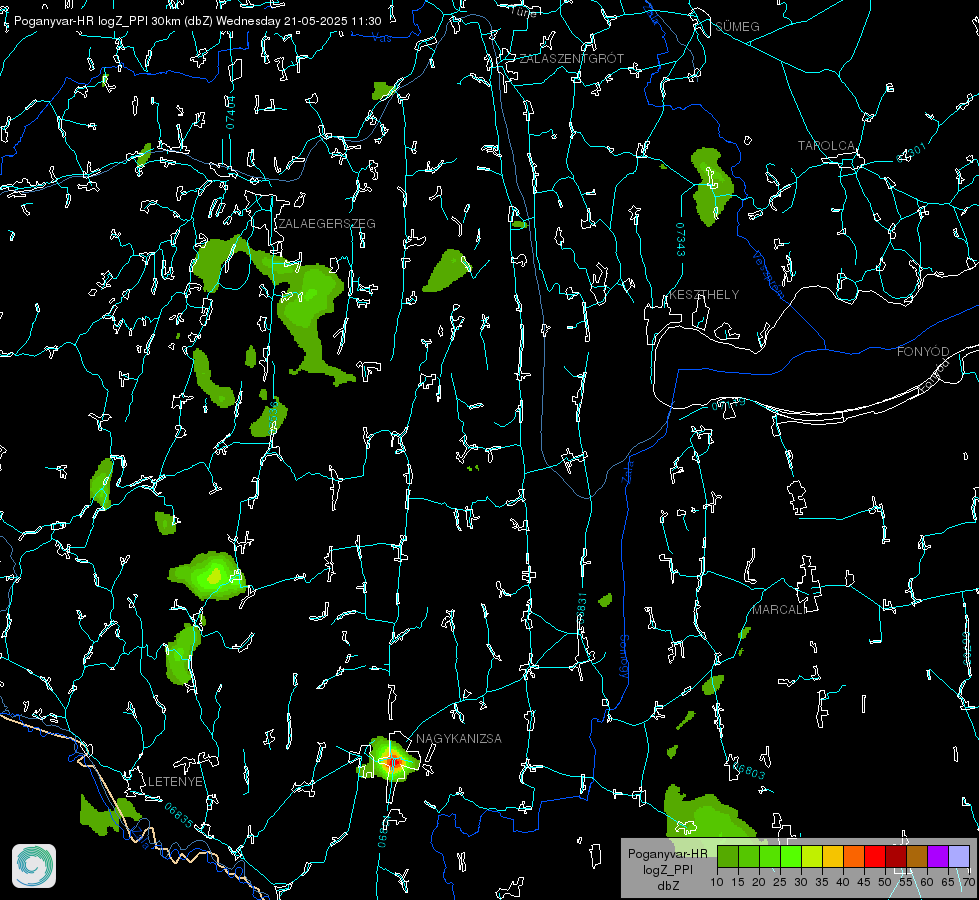Image resolution: width=979 pixels, height=900 pixels.
Task: Pick the 20-25 dBZ green legend swatch
Action: pos(770,856)
